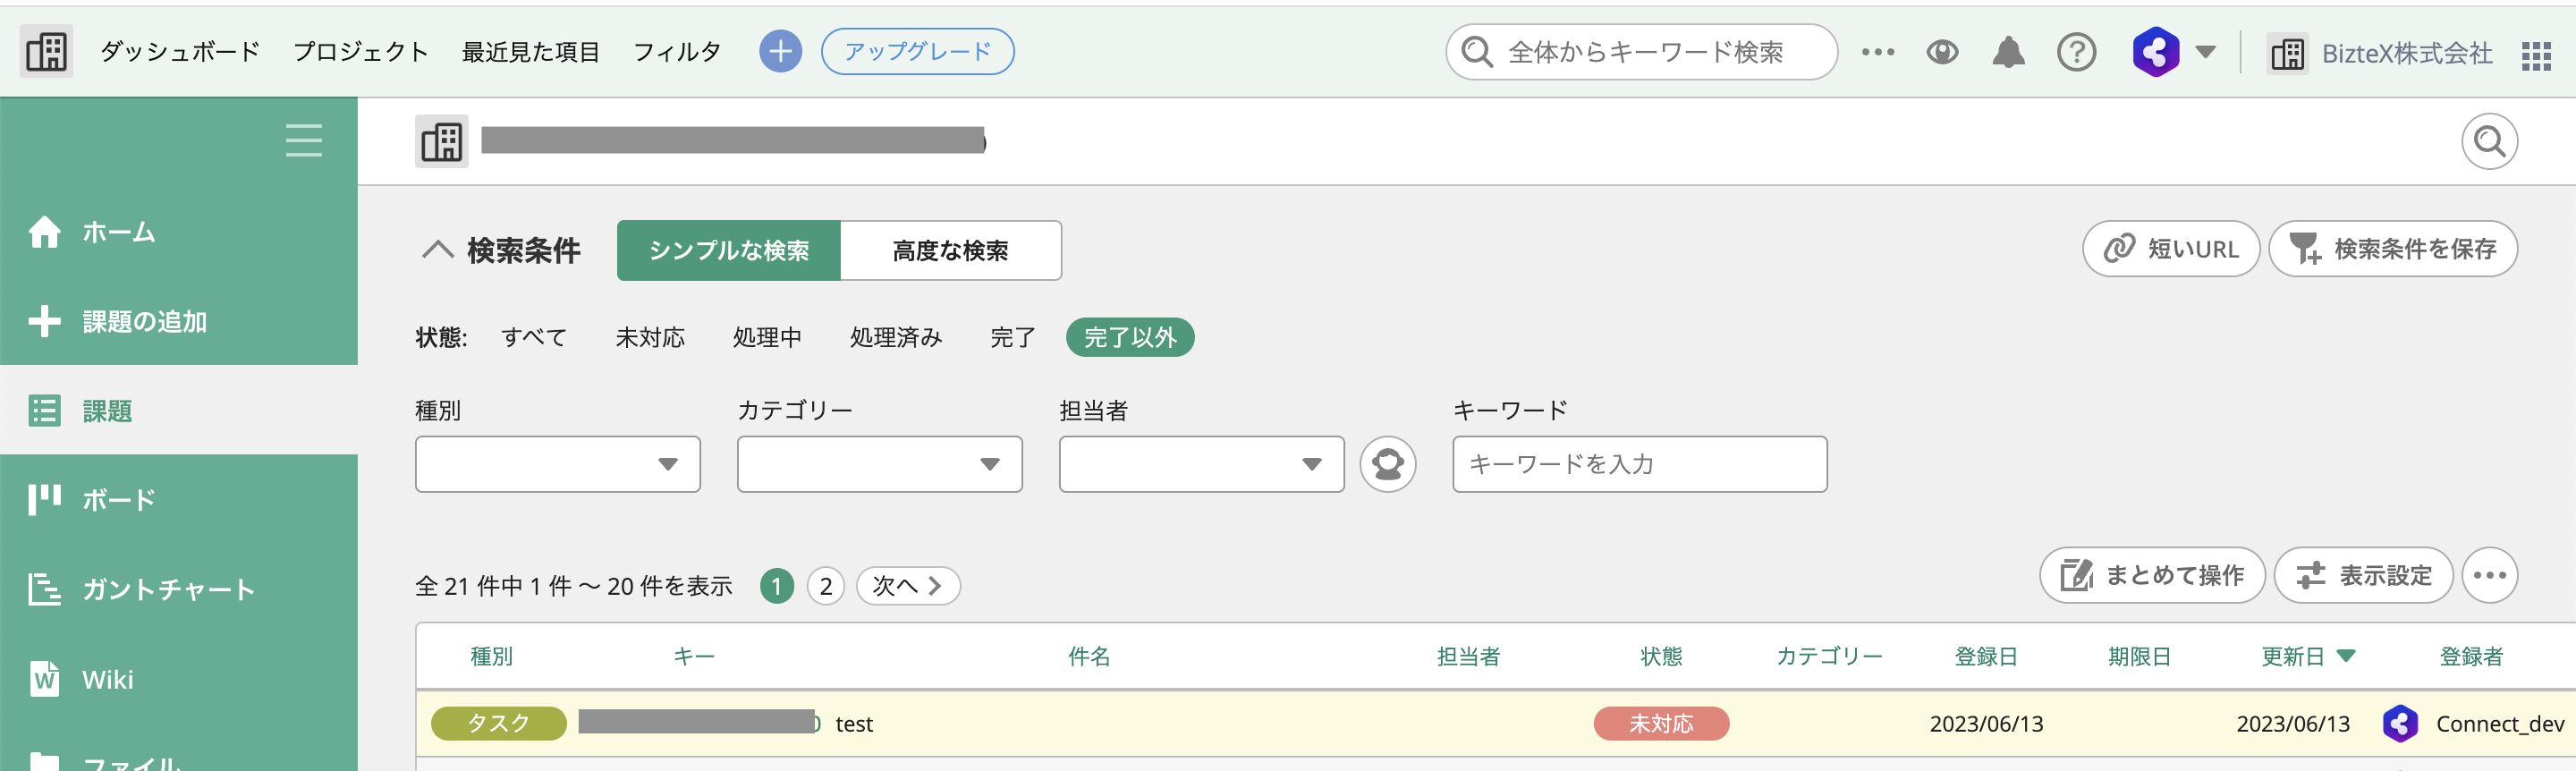Sort by カテゴリー column header
This screenshot has height=771, width=2576.
pos(1829,657)
